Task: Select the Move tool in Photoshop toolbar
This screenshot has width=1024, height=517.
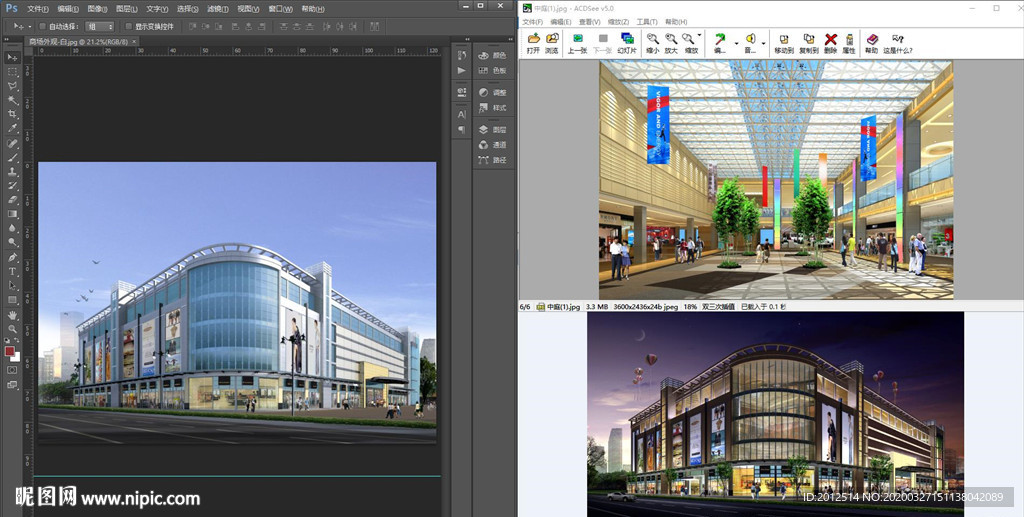Action: [13, 58]
